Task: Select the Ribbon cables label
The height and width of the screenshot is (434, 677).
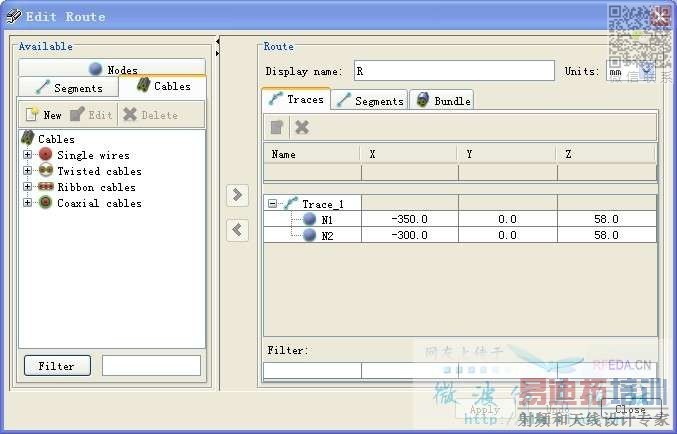Action: 96,187
